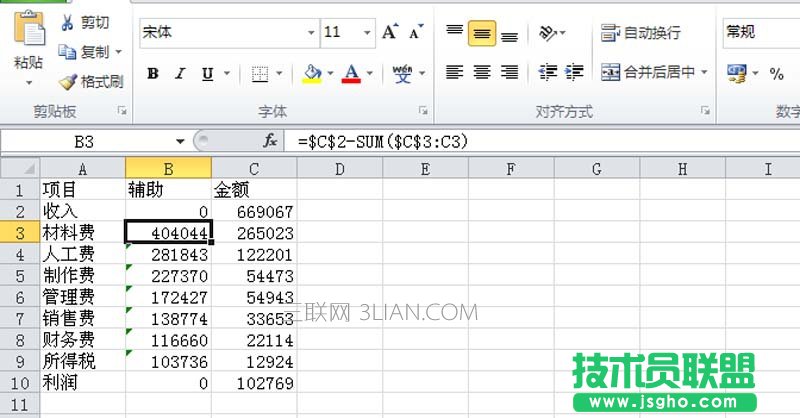This screenshot has height=418, width=800.
Task: Click the Insert Function fx icon
Action: (x=270, y=140)
